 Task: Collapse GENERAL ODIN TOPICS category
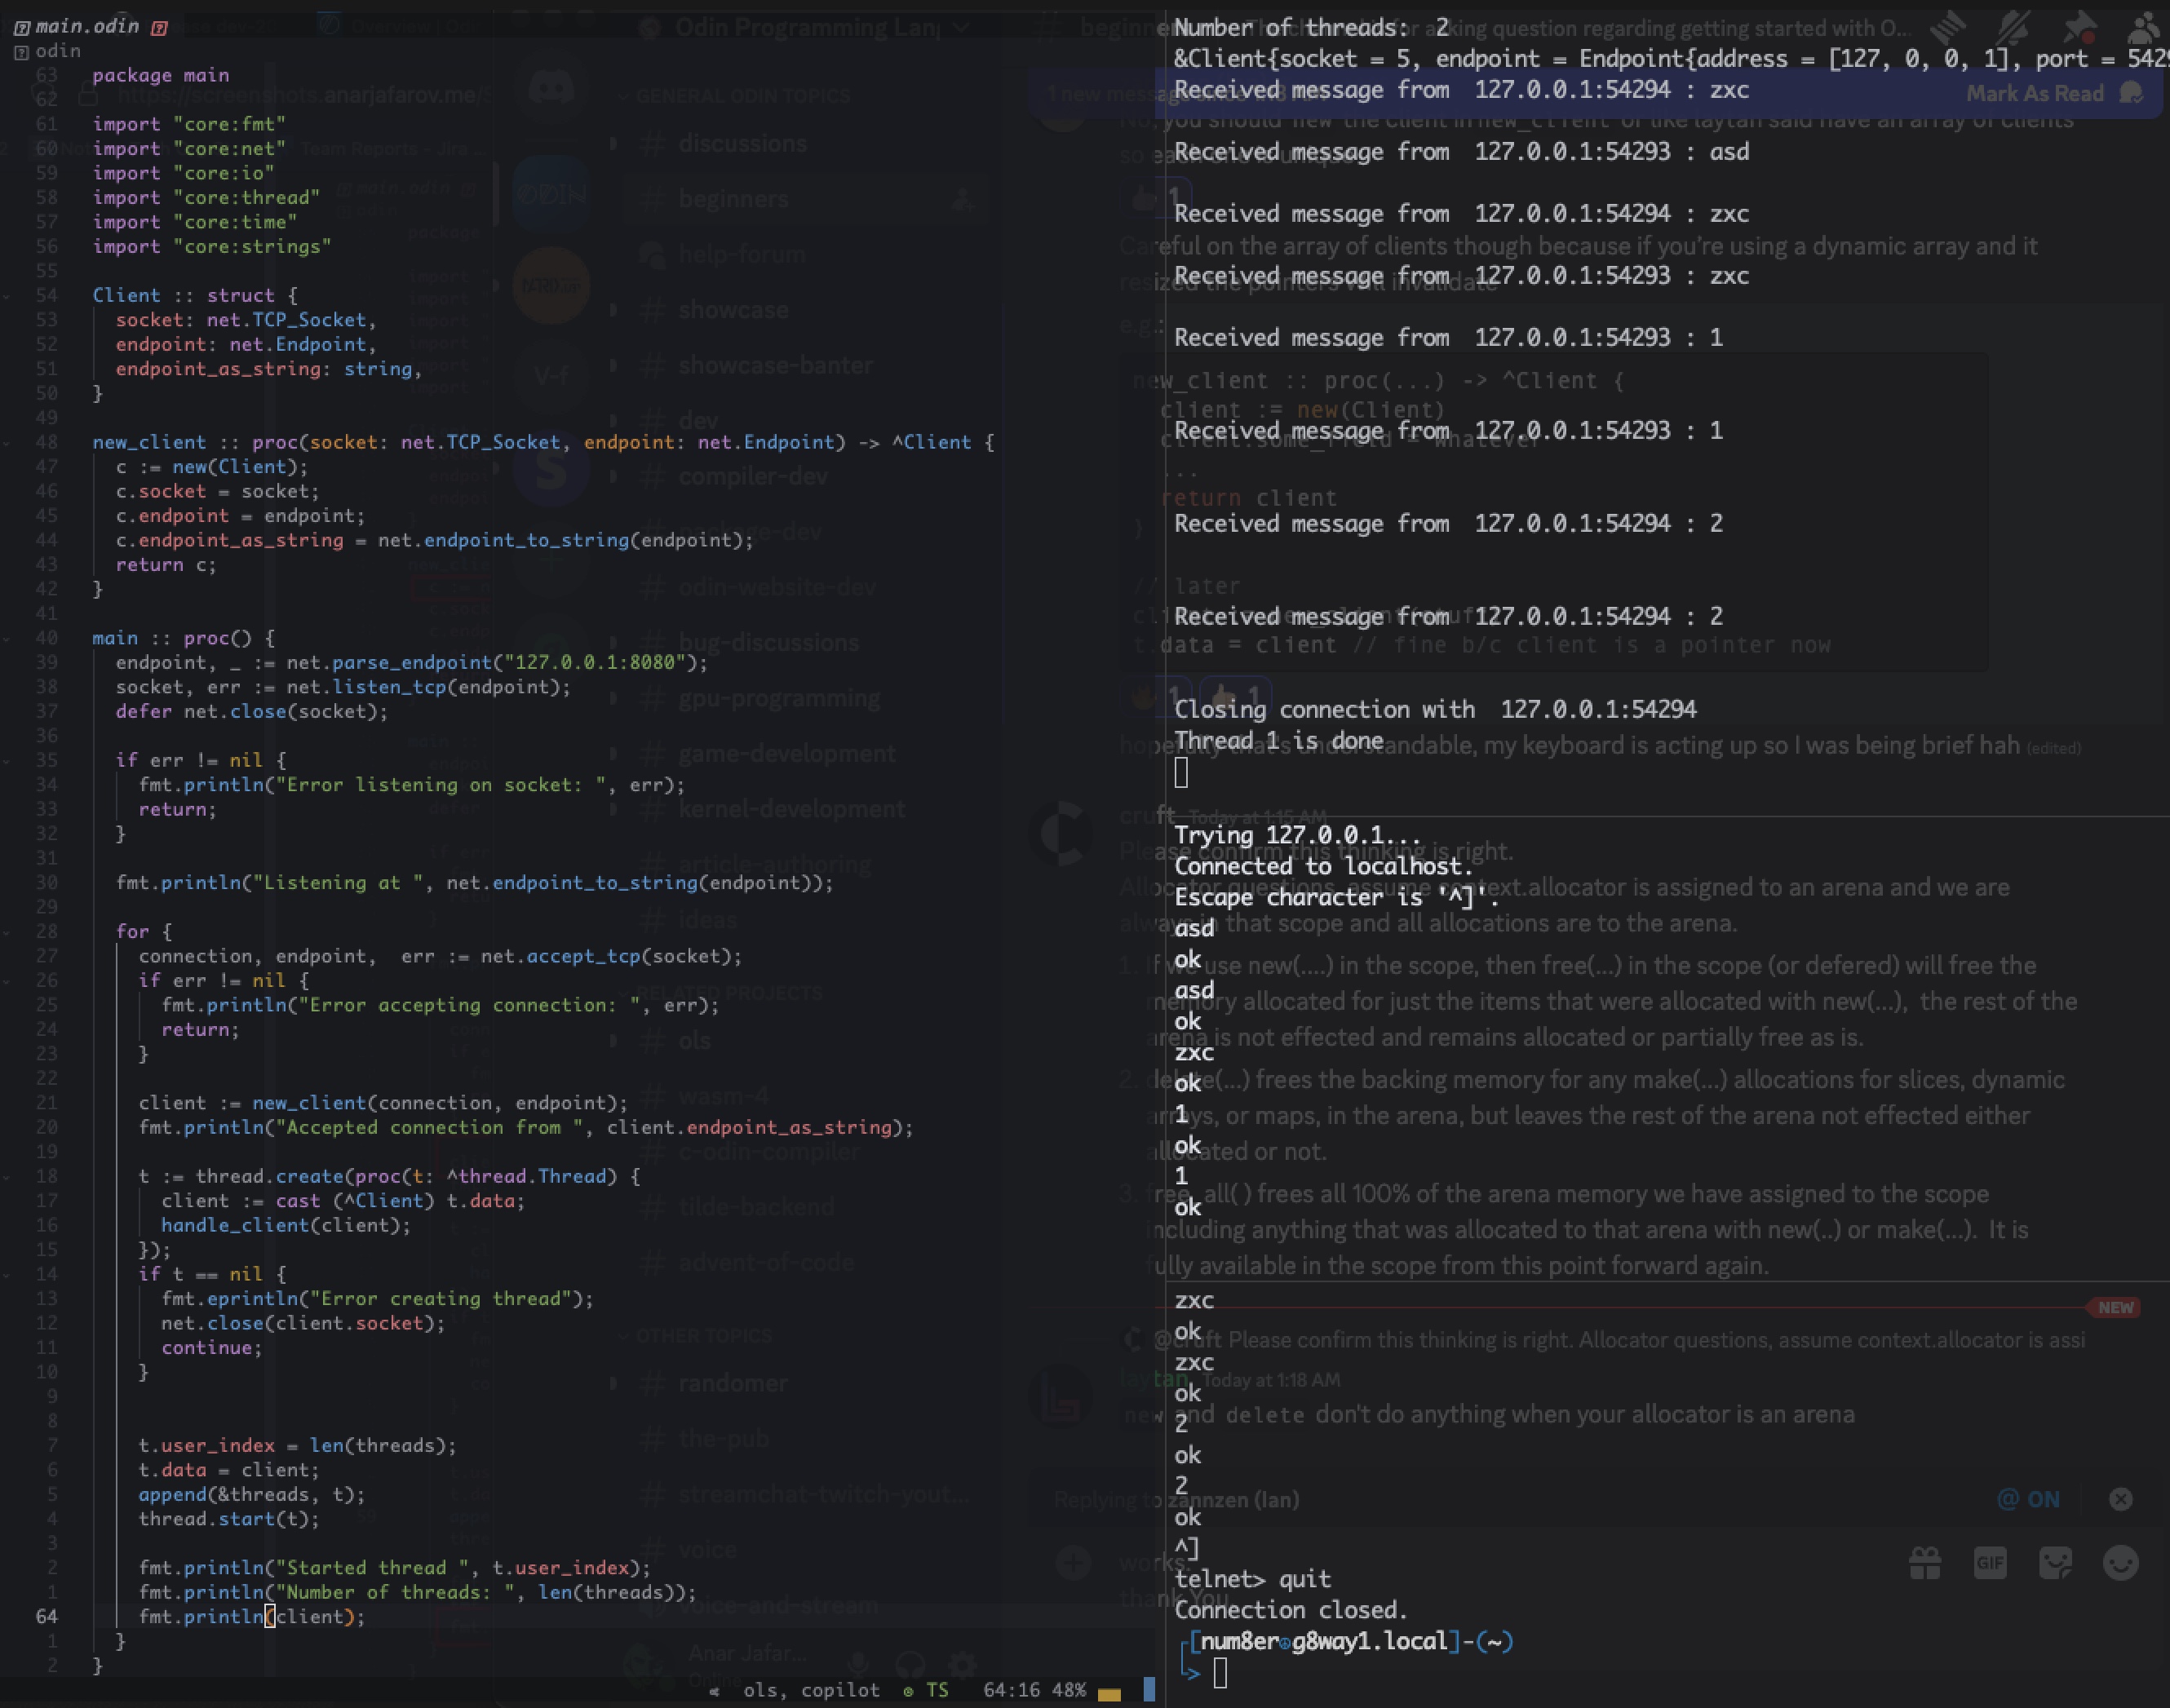[734, 96]
